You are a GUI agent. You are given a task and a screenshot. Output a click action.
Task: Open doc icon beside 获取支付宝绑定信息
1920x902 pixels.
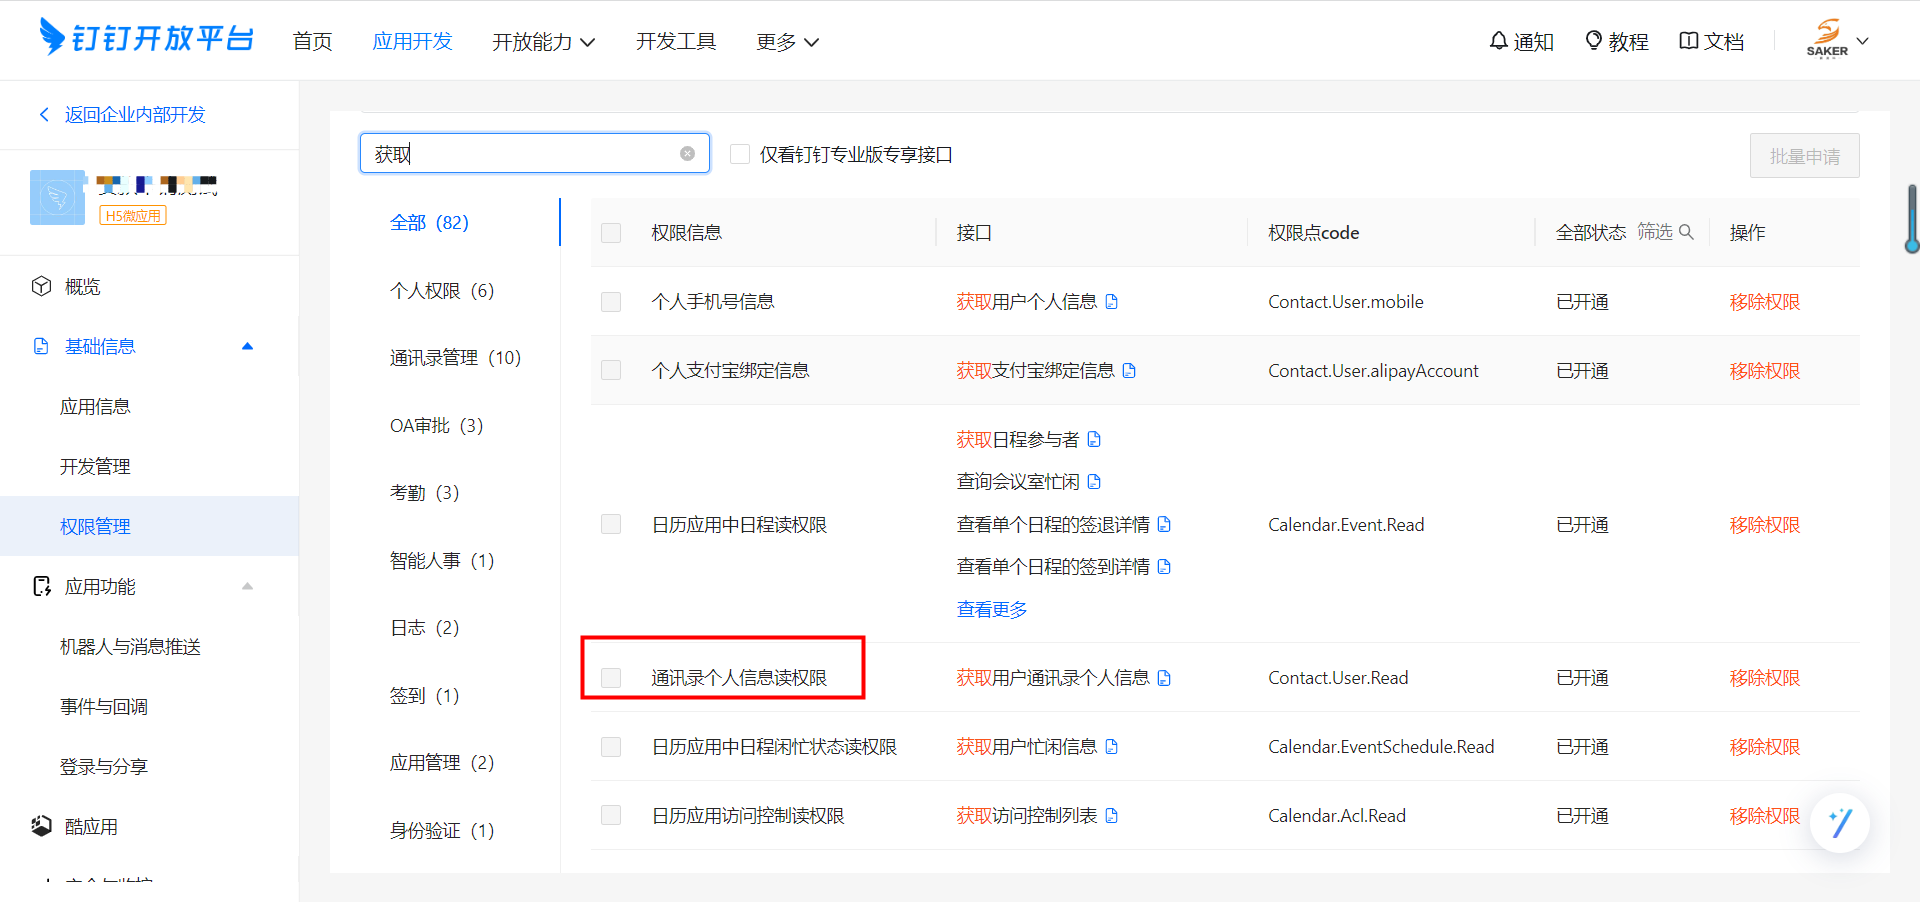click(1129, 371)
